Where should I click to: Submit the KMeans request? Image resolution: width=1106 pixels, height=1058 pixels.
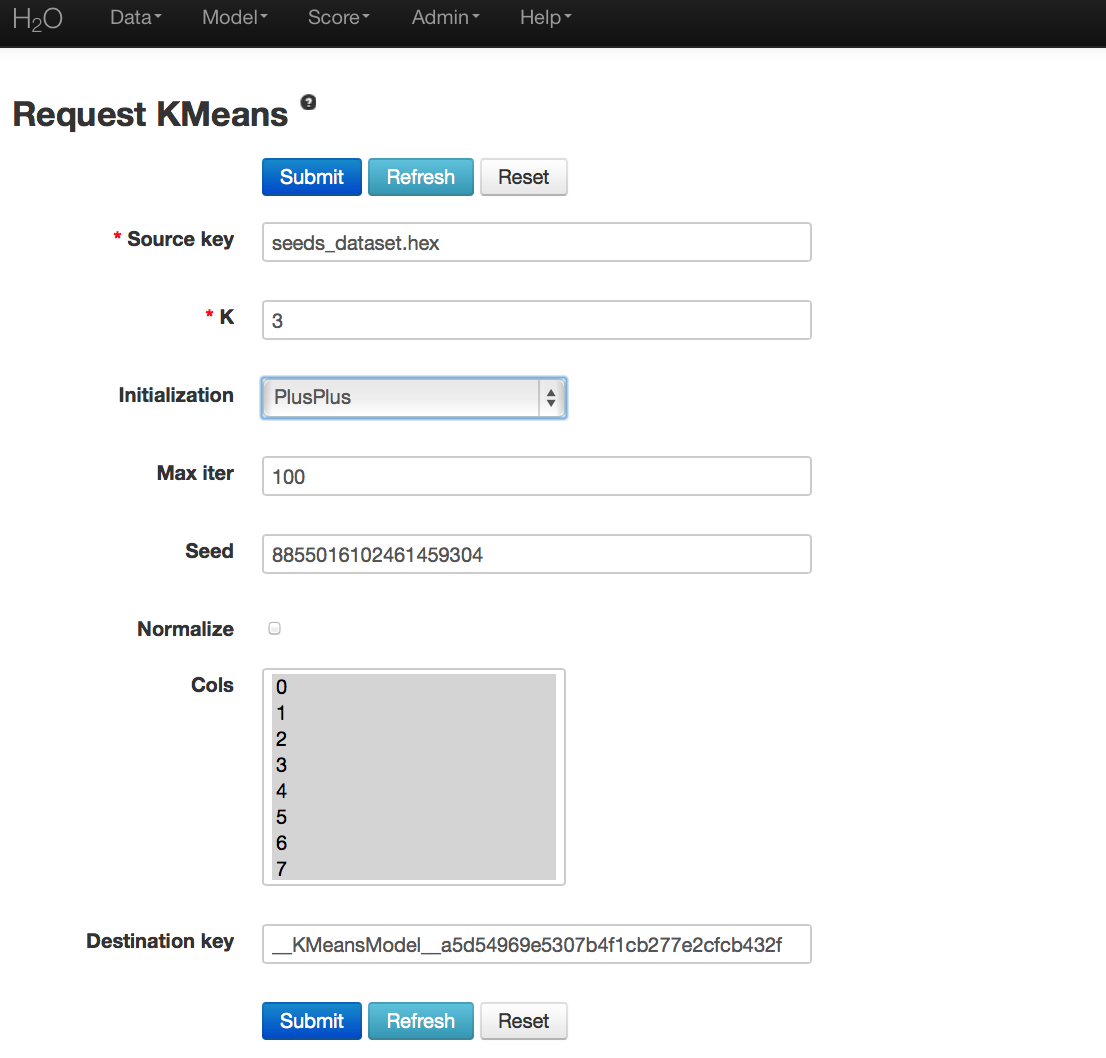click(x=311, y=176)
